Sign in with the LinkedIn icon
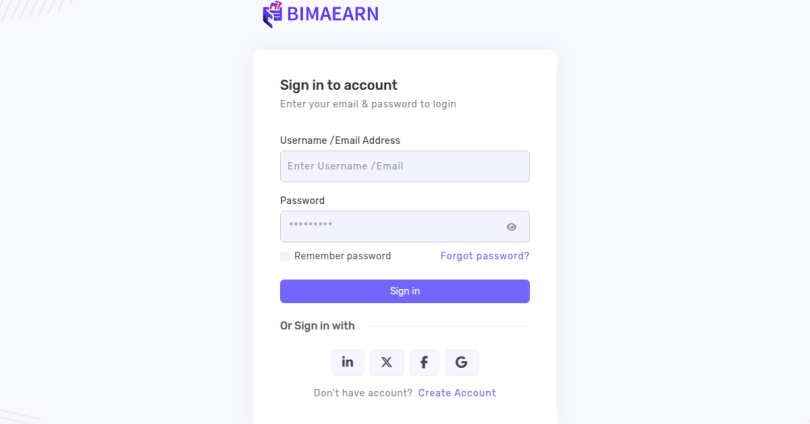Screen dimensions: 810x424 (348, 362)
